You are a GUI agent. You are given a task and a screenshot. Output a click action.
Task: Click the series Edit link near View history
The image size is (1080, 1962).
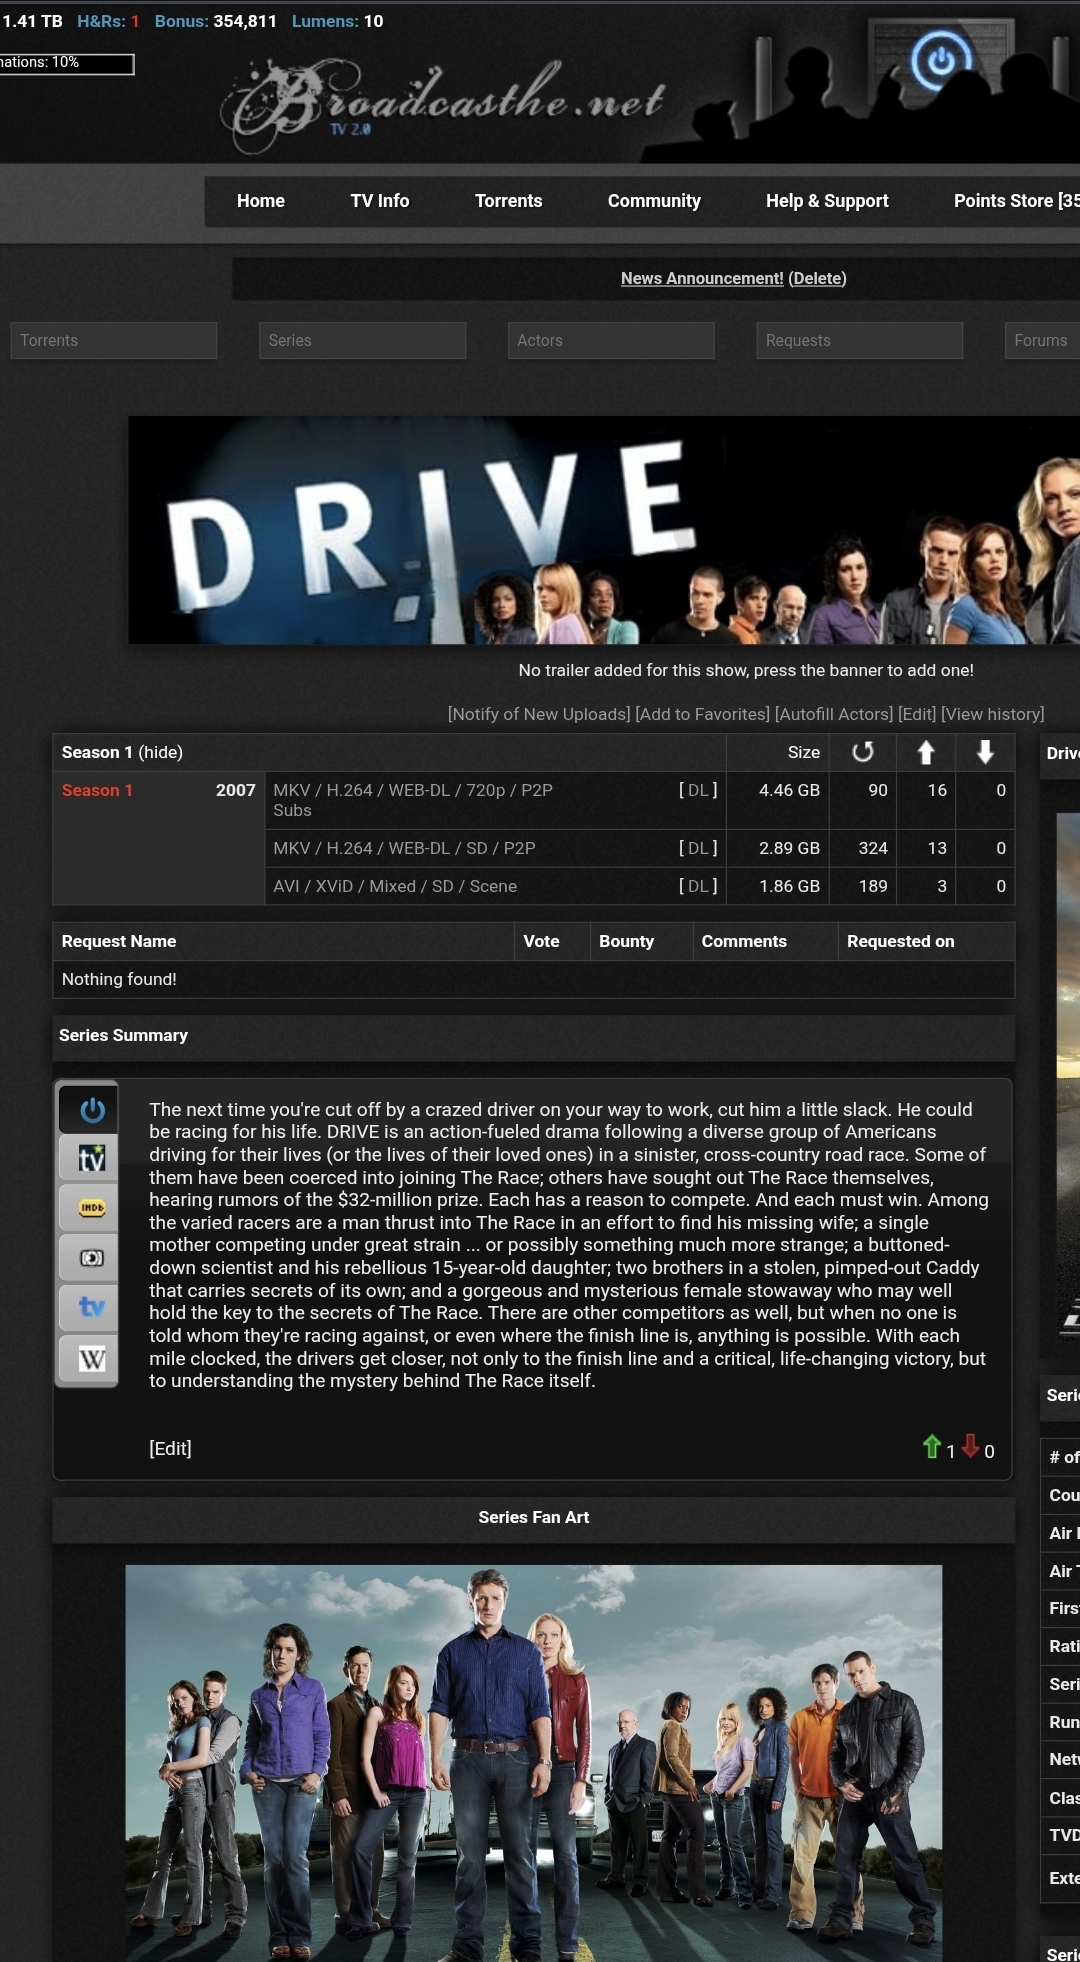[917, 714]
